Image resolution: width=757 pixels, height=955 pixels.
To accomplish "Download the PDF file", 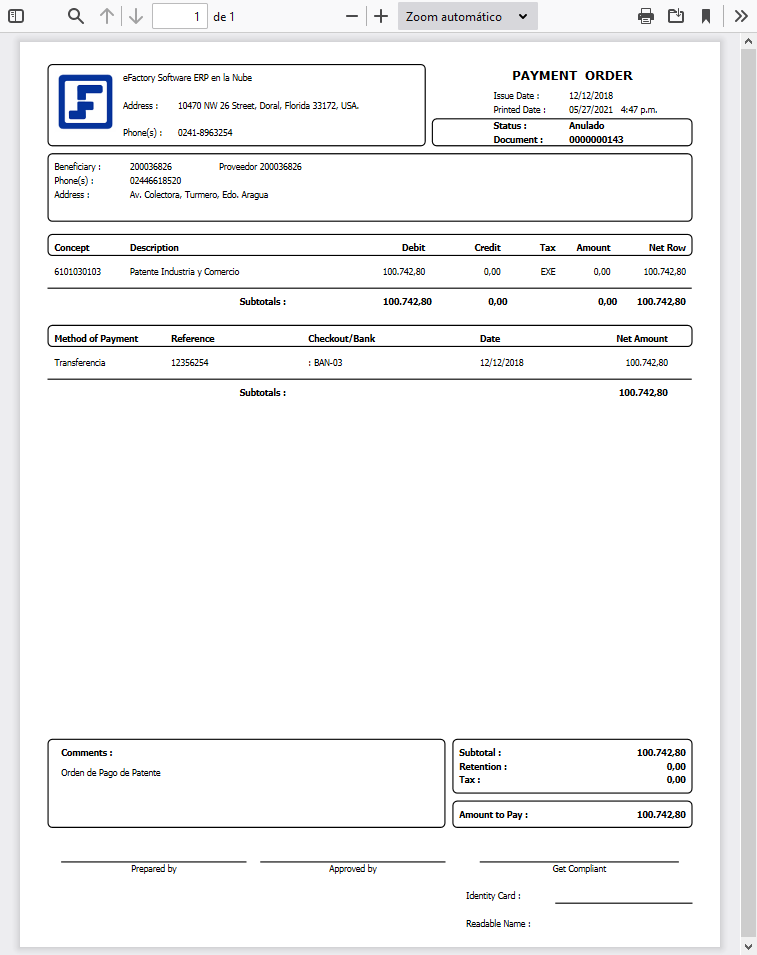I will coord(676,16).
